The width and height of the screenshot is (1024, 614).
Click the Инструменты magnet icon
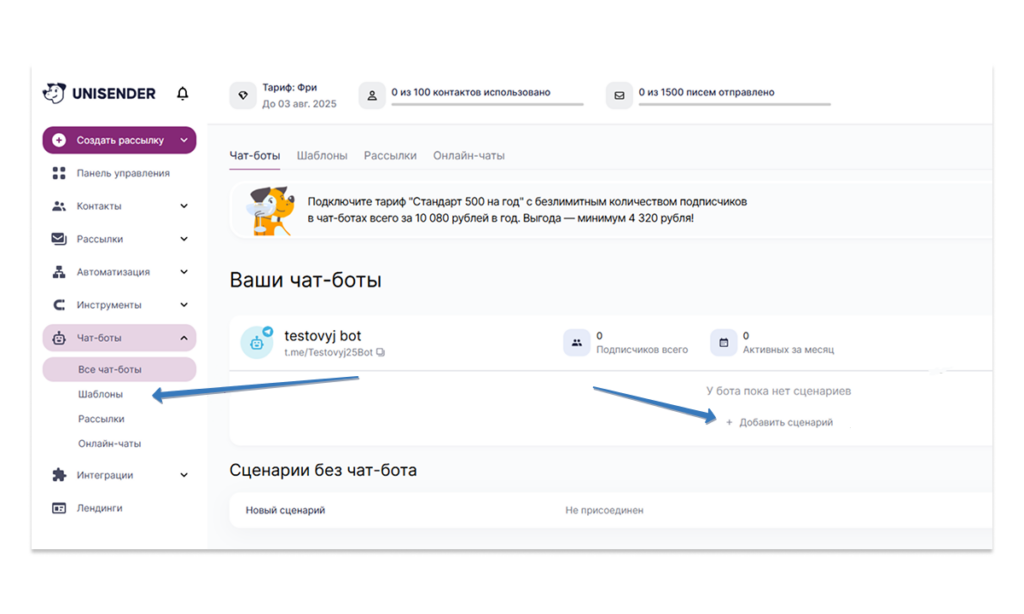click(x=58, y=305)
